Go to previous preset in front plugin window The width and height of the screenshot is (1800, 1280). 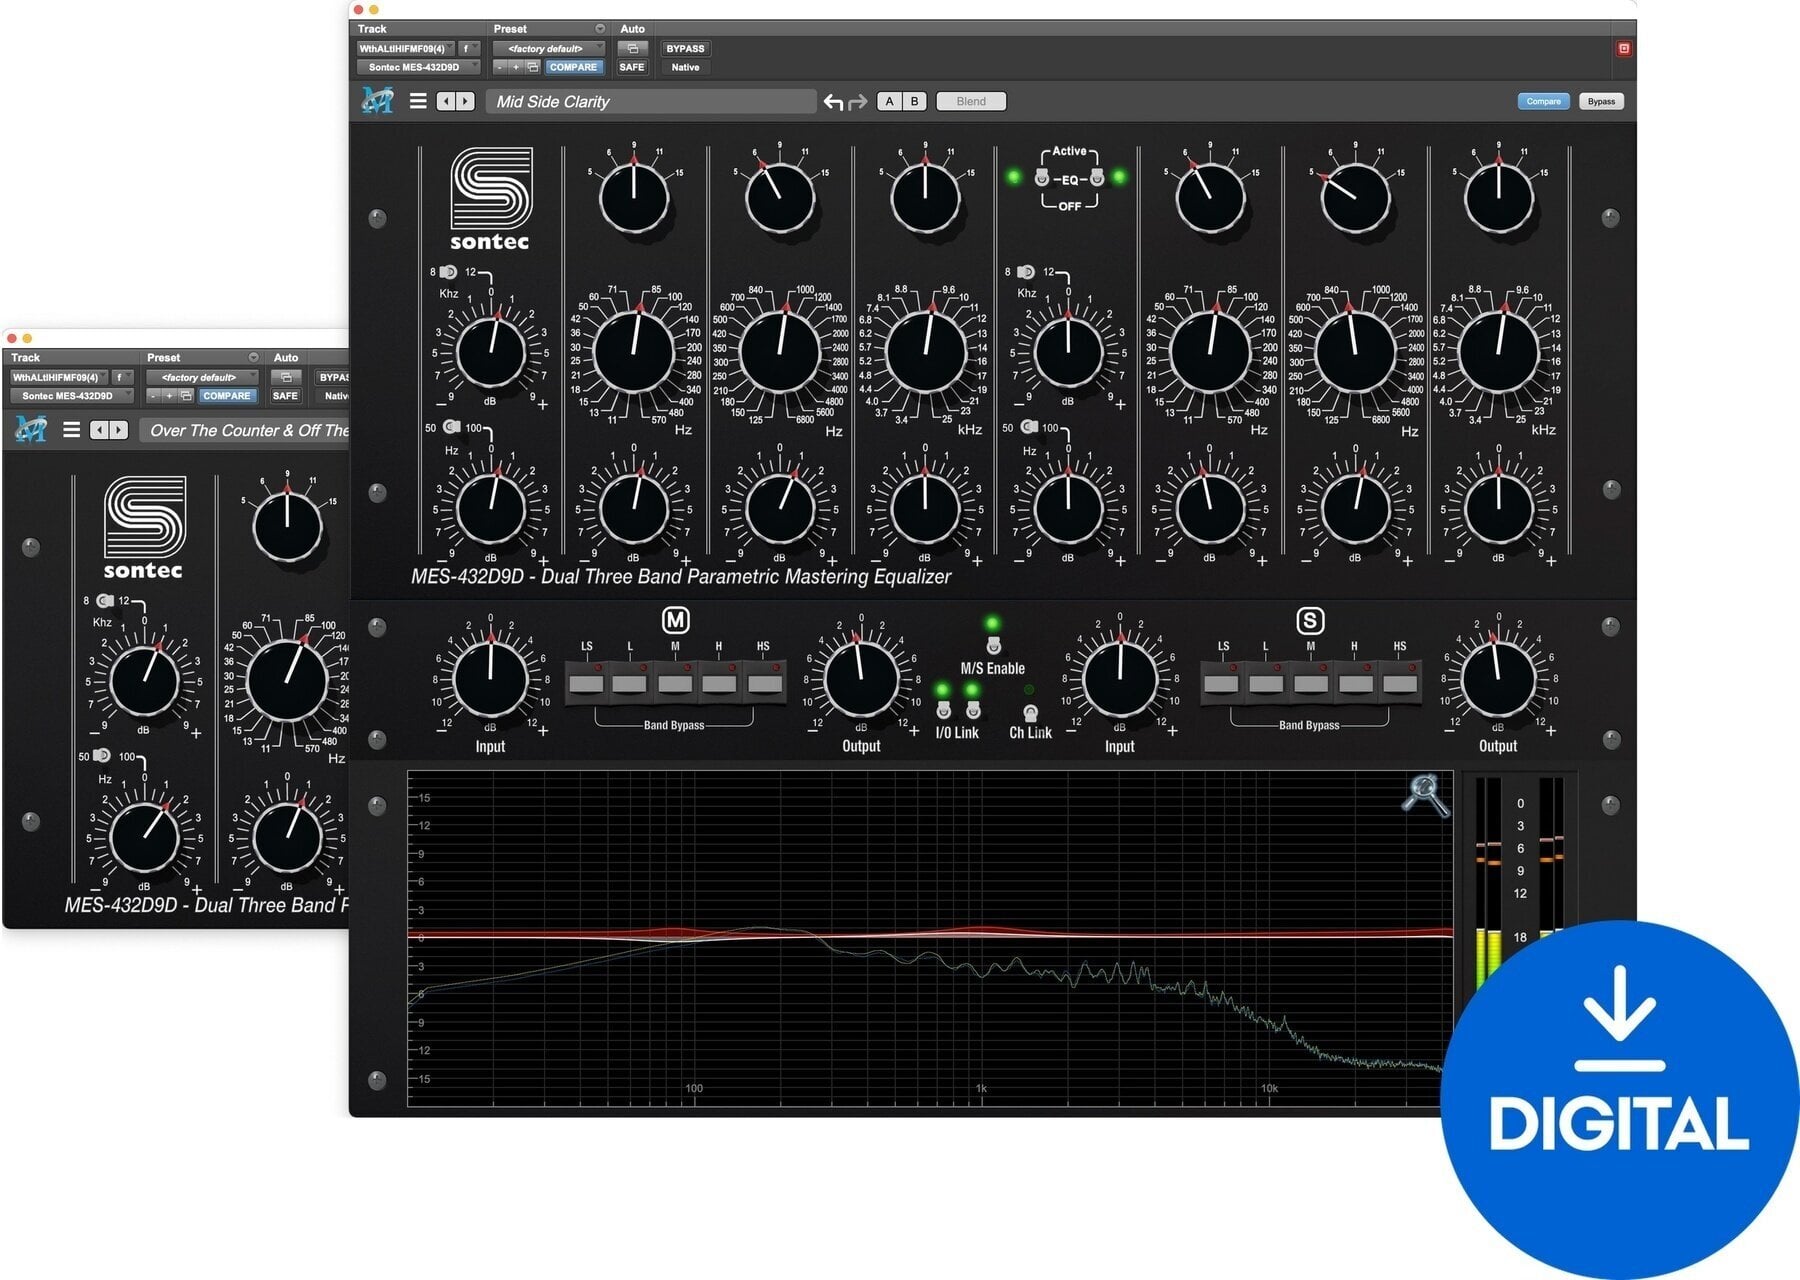click(447, 101)
